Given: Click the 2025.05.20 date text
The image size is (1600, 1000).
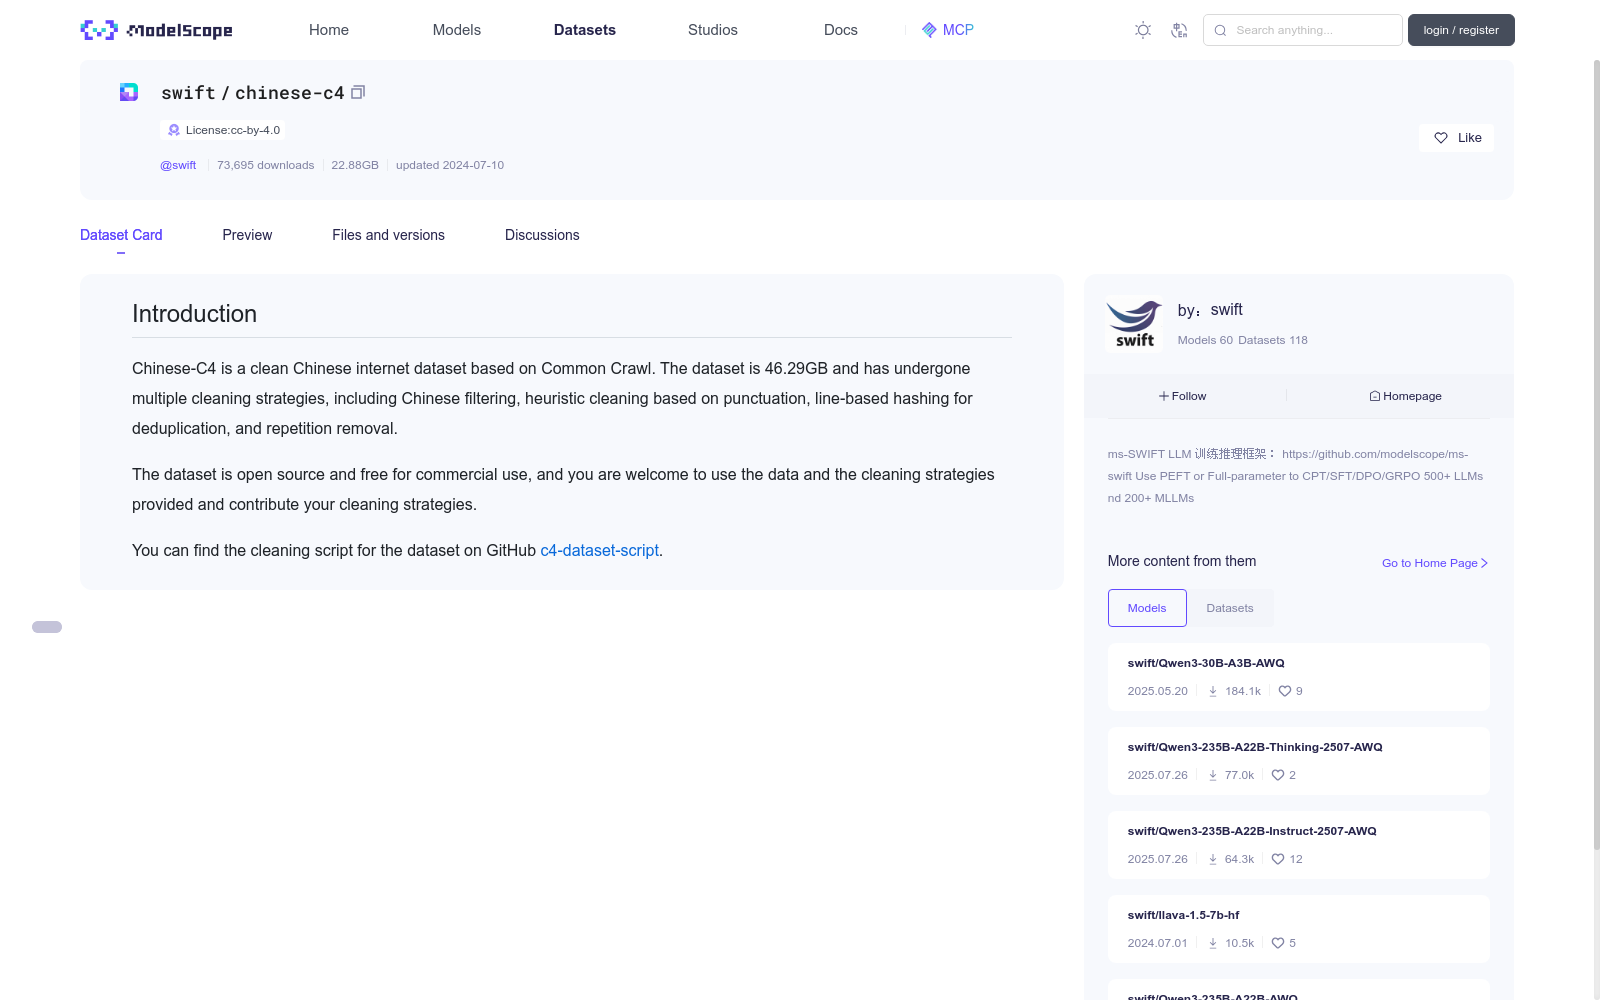Looking at the screenshot, I should [x=1157, y=691].
